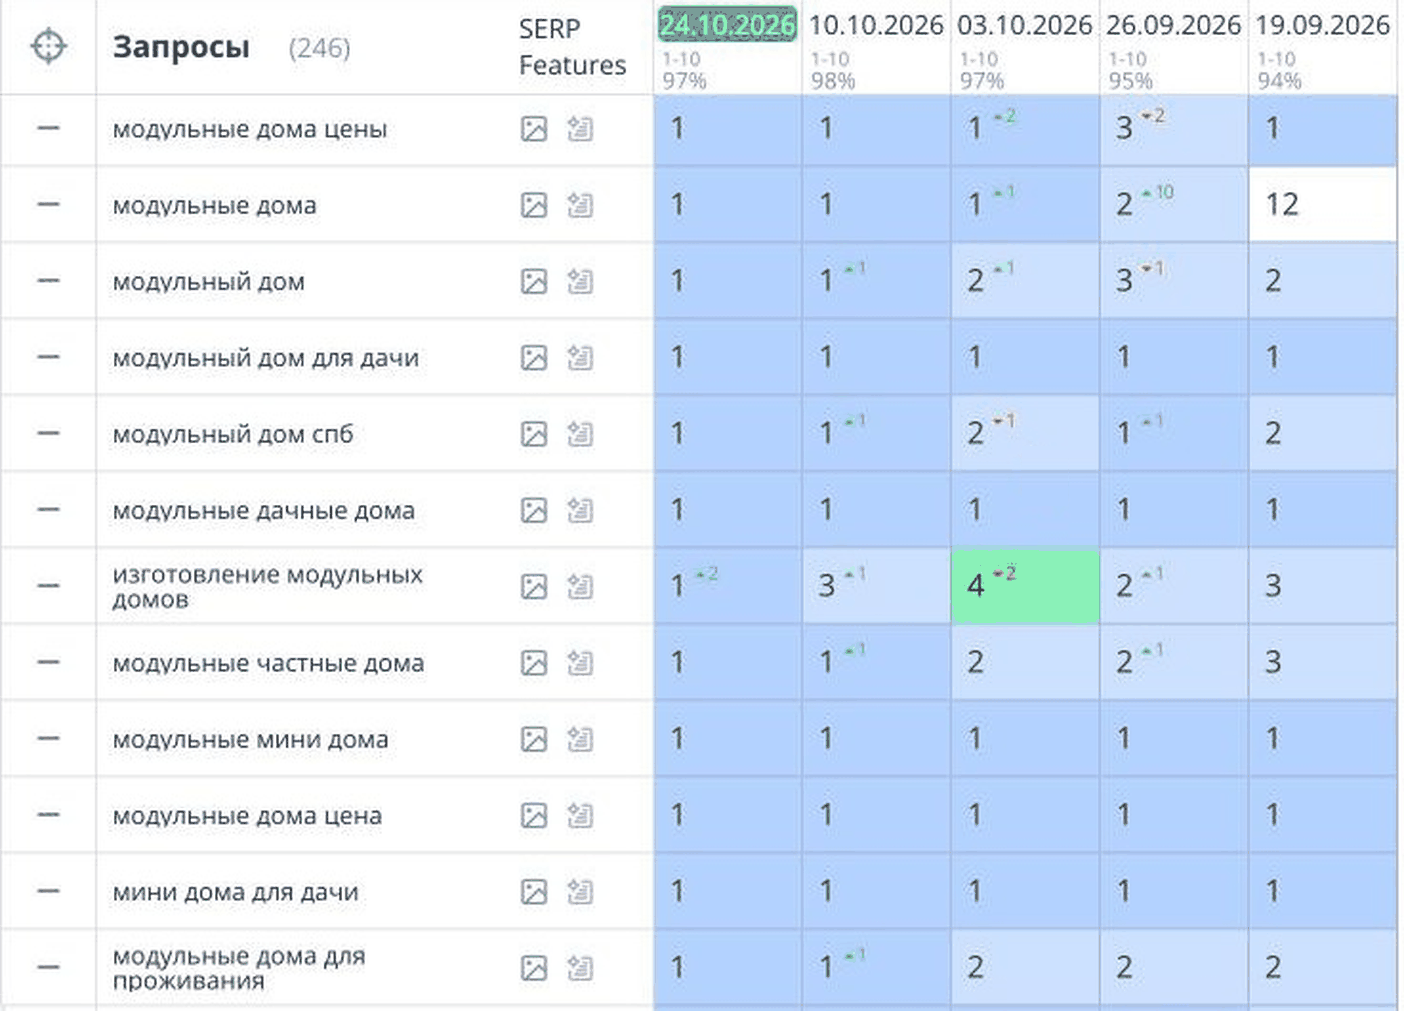This screenshot has height=1011, width=1404.
Task: Select the 19.09.2026 date column header
Action: coord(1323,25)
